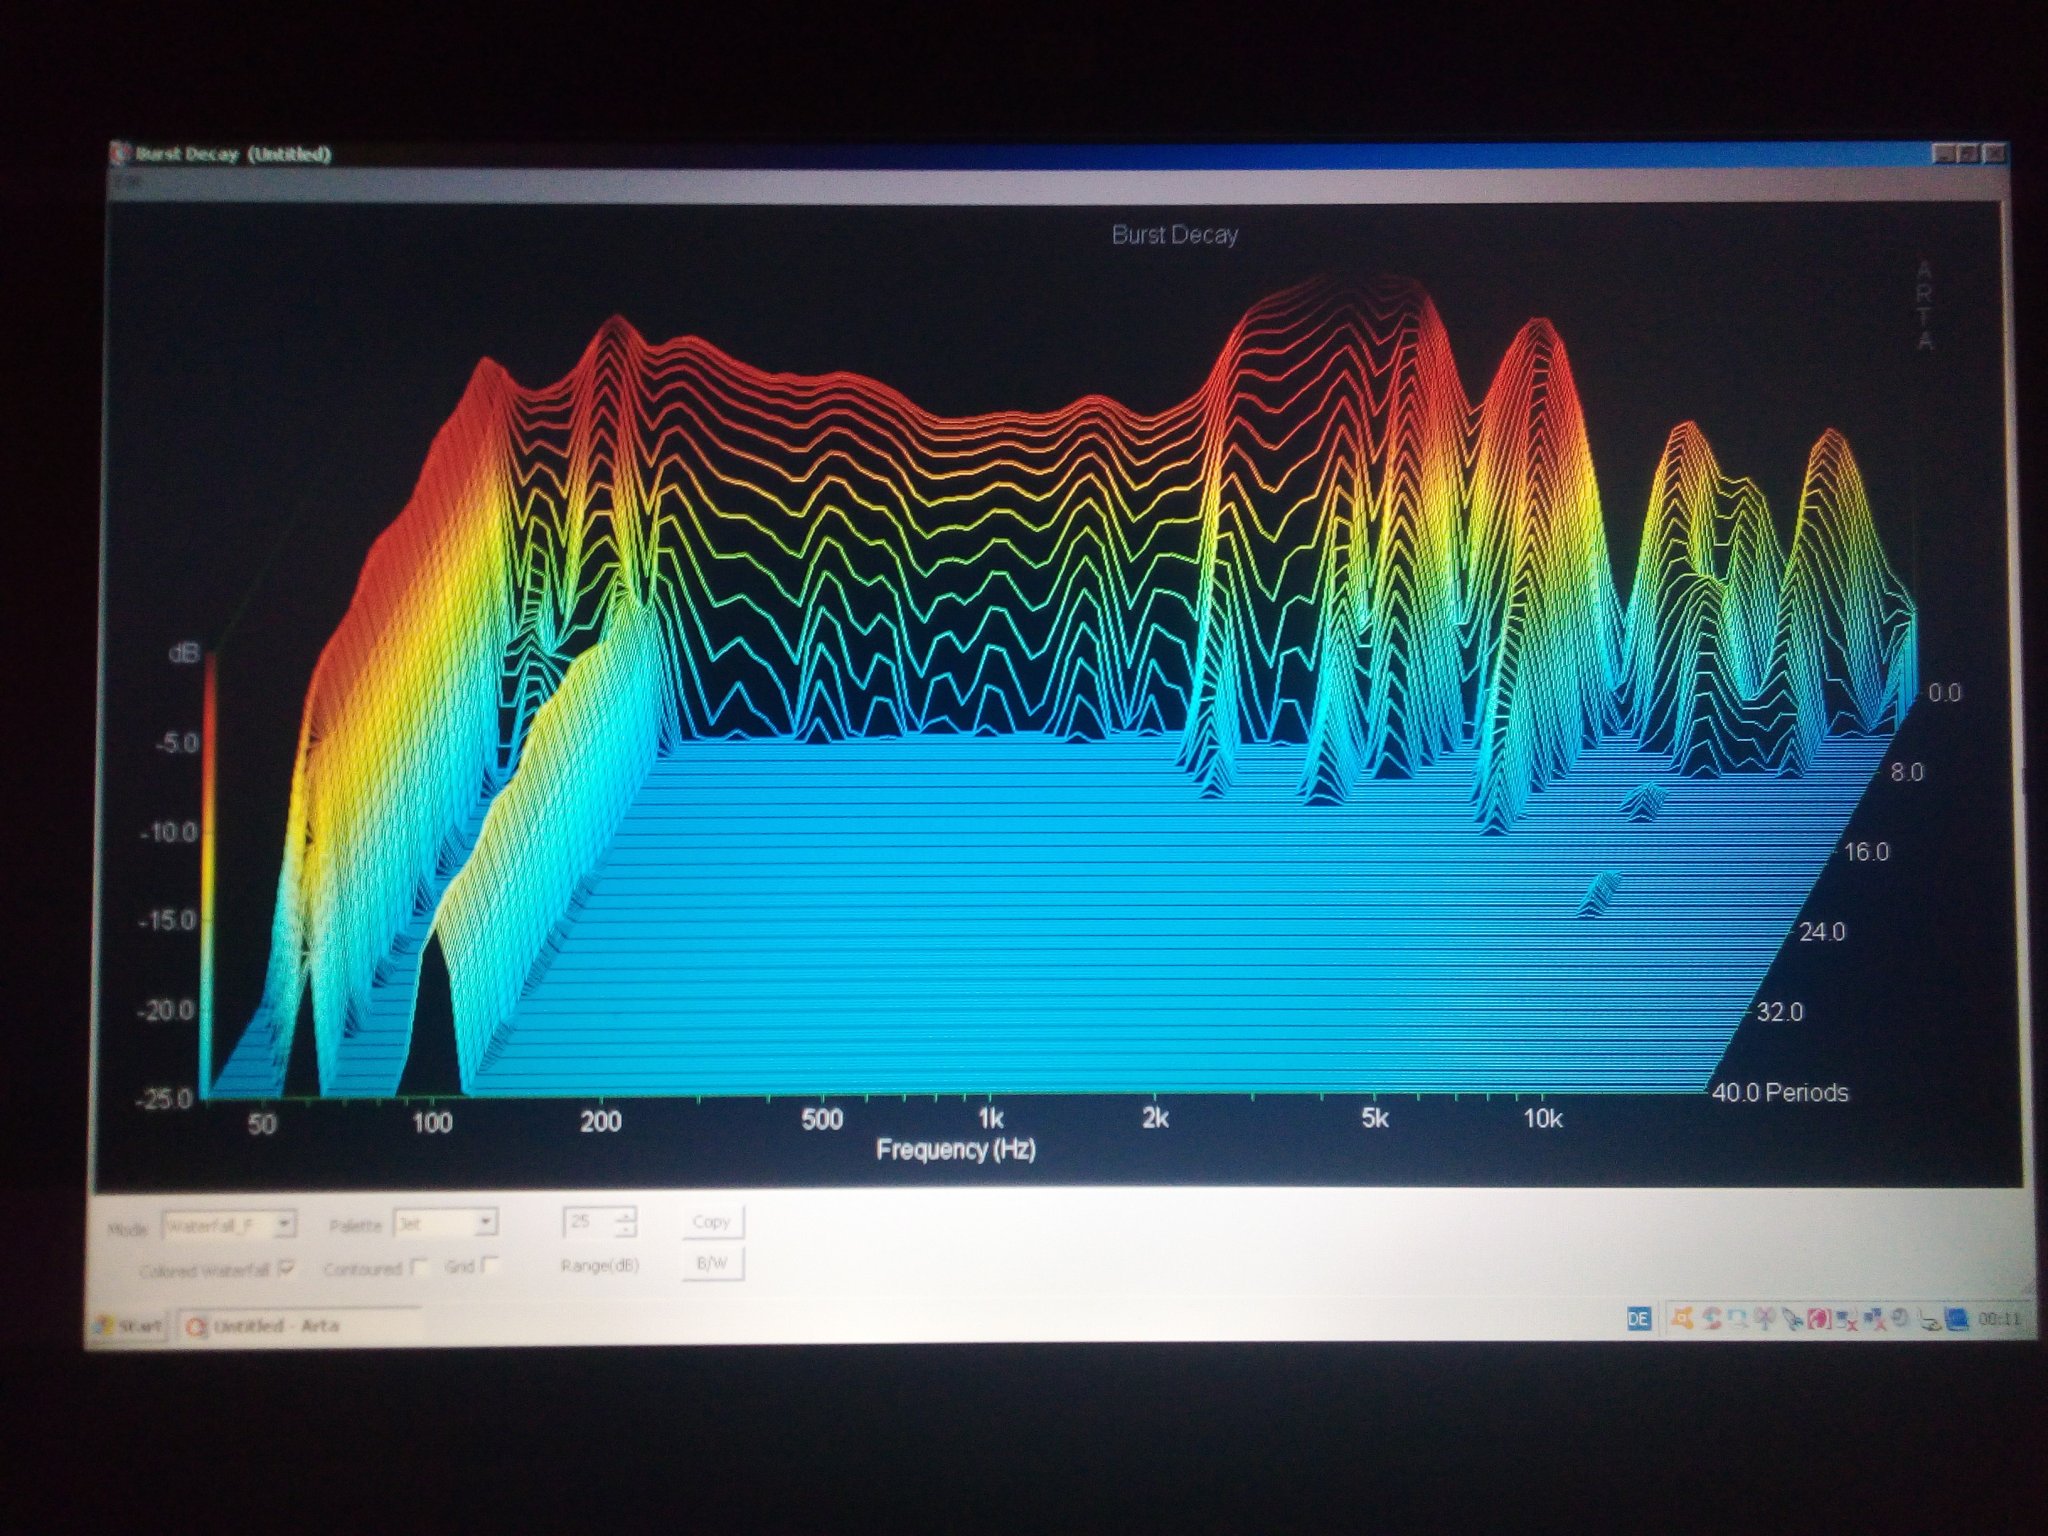Click the 5k frequency axis tick label
Image resolution: width=2048 pixels, height=1536 pixels.
click(1374, 1118)
